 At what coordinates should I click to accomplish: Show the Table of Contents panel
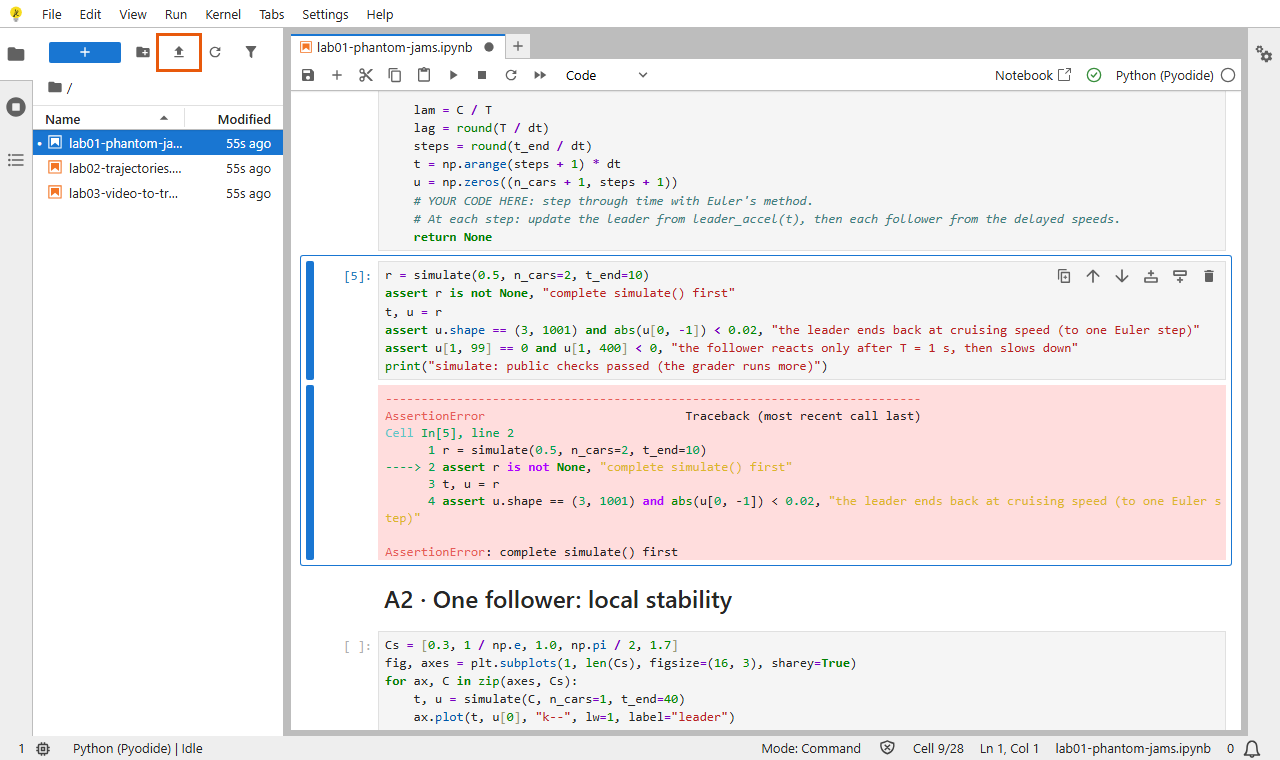[x=16, y=160]
